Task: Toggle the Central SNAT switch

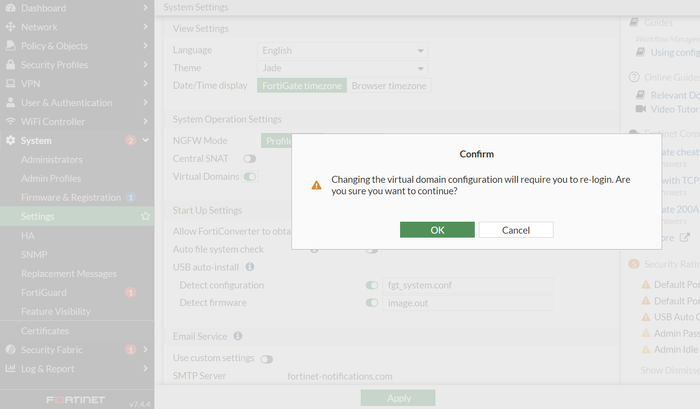Action: tap(250, 159)
